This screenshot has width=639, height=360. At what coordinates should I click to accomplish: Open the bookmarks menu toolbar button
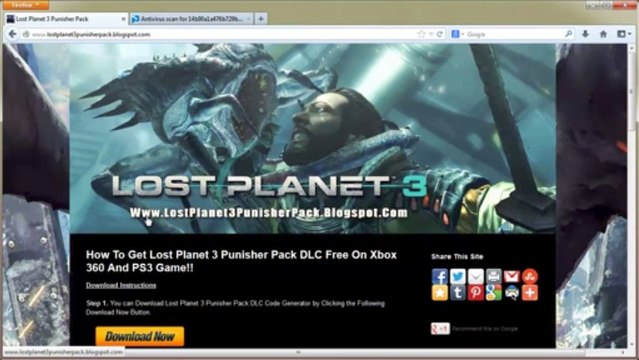tap(624, 34)
